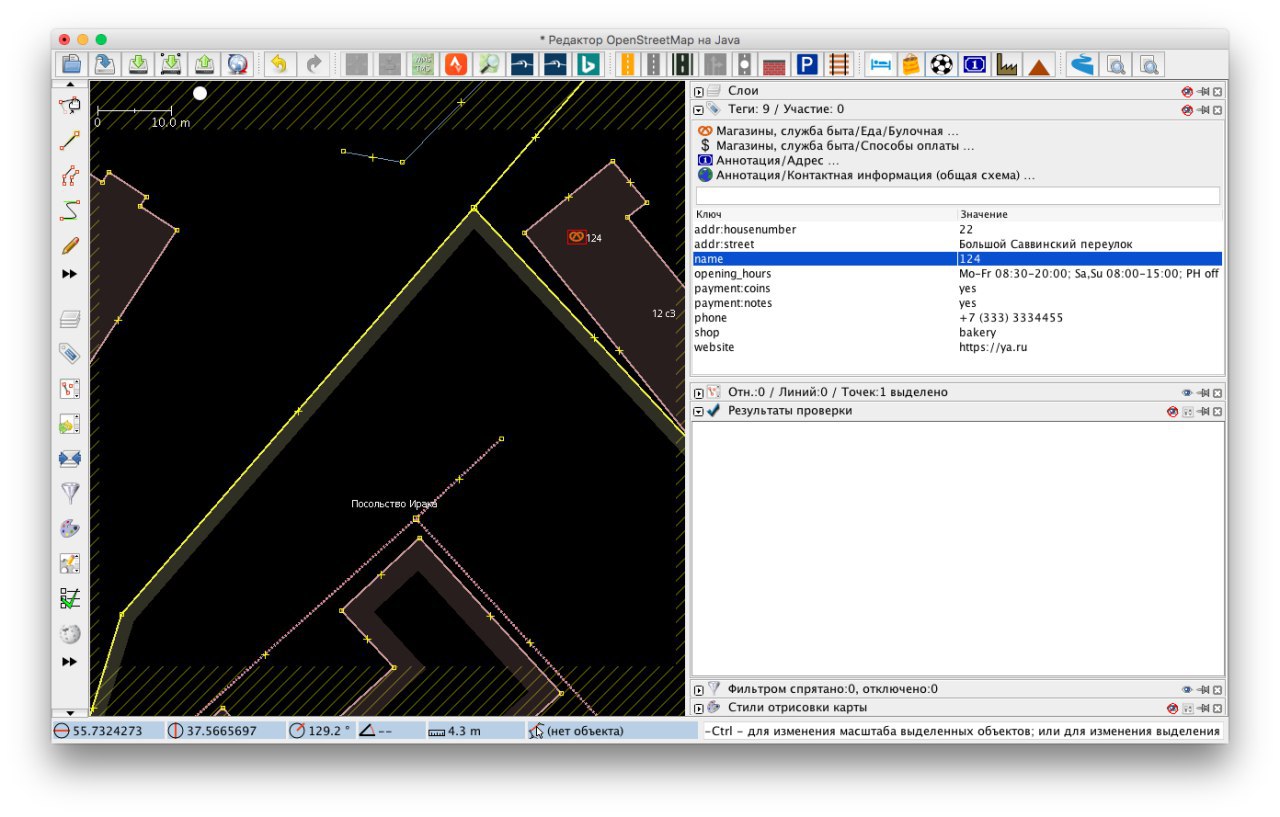Image resolution: width=1280 pixels, height=817 pixels.
Task: Open the accommodation bed preset
Action: point(880,64)
